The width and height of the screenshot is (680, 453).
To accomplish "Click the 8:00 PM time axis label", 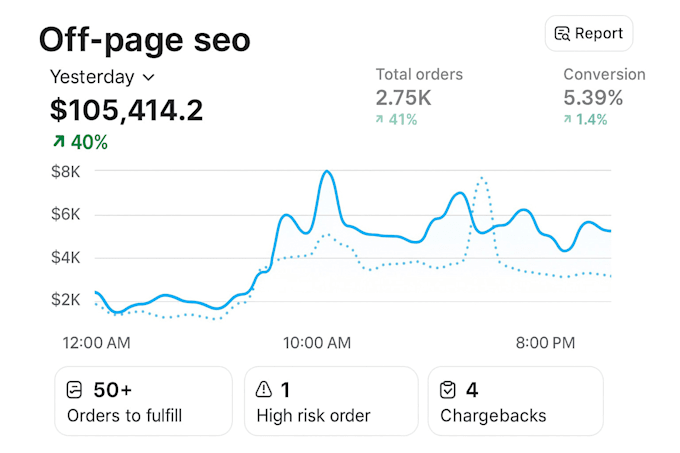I will [x=545, y=343].
